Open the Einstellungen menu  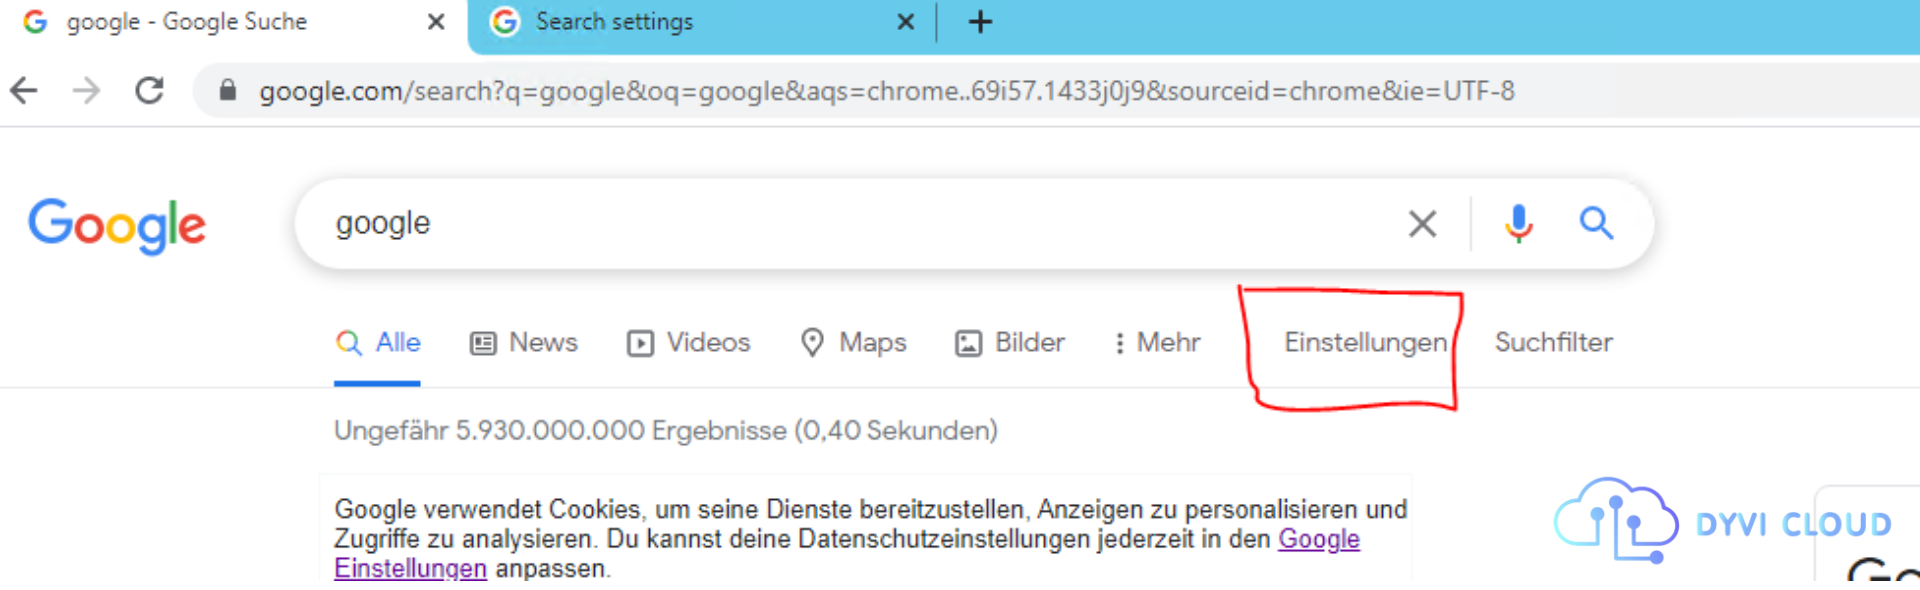pos(1365,343)
